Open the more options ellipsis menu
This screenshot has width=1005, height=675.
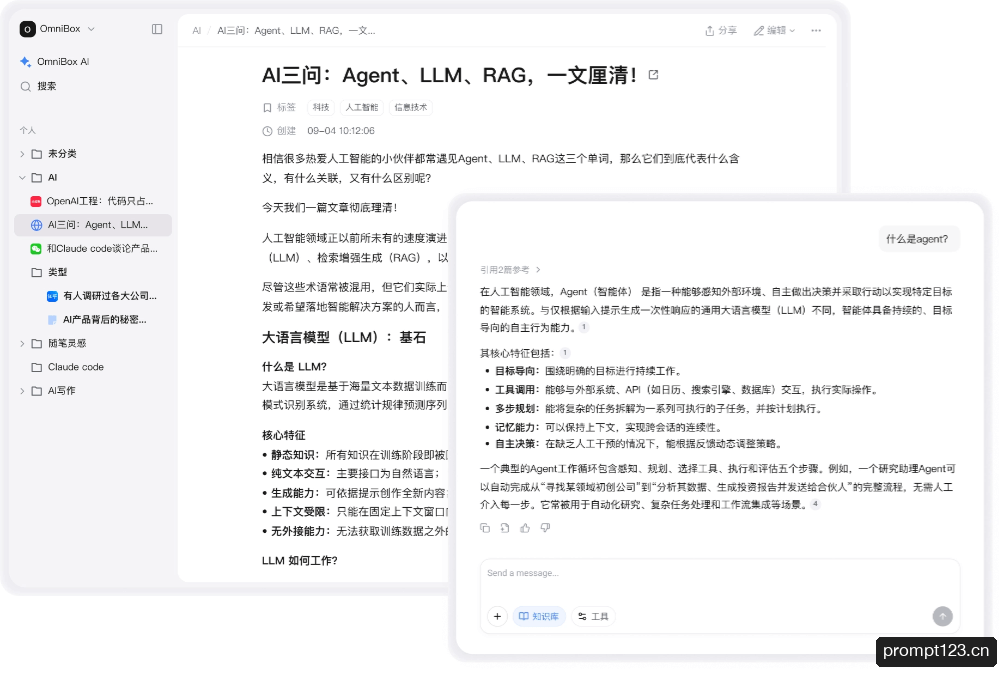pyautogui.click(x=816, y=31)
